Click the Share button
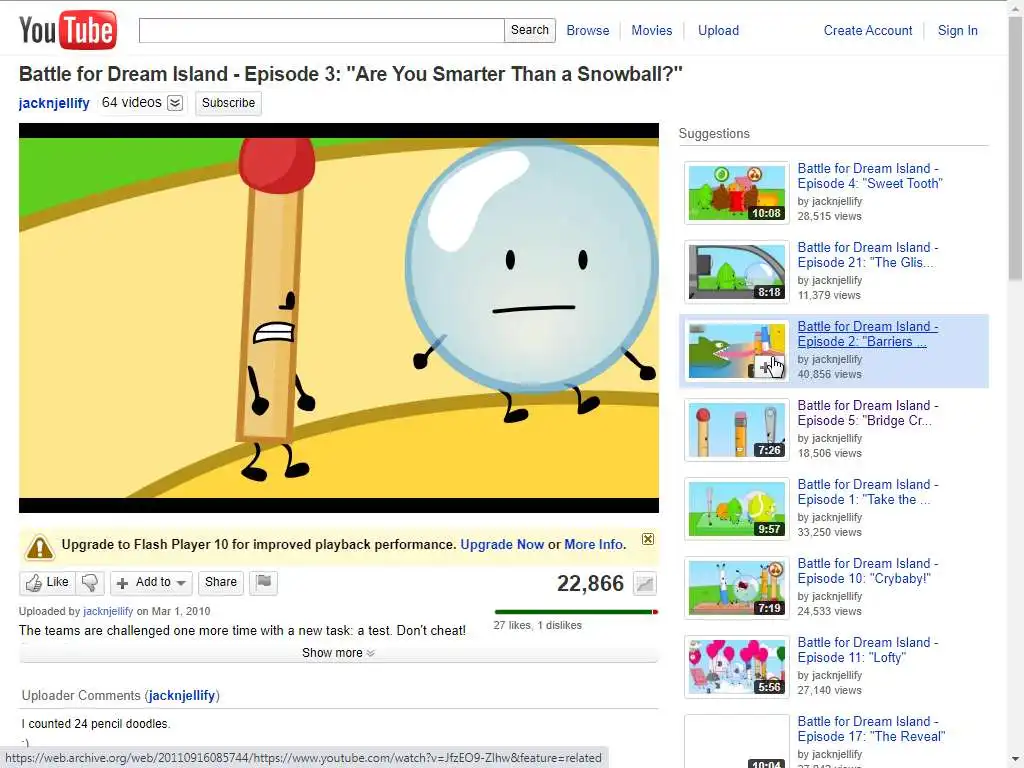 point(221,583)
